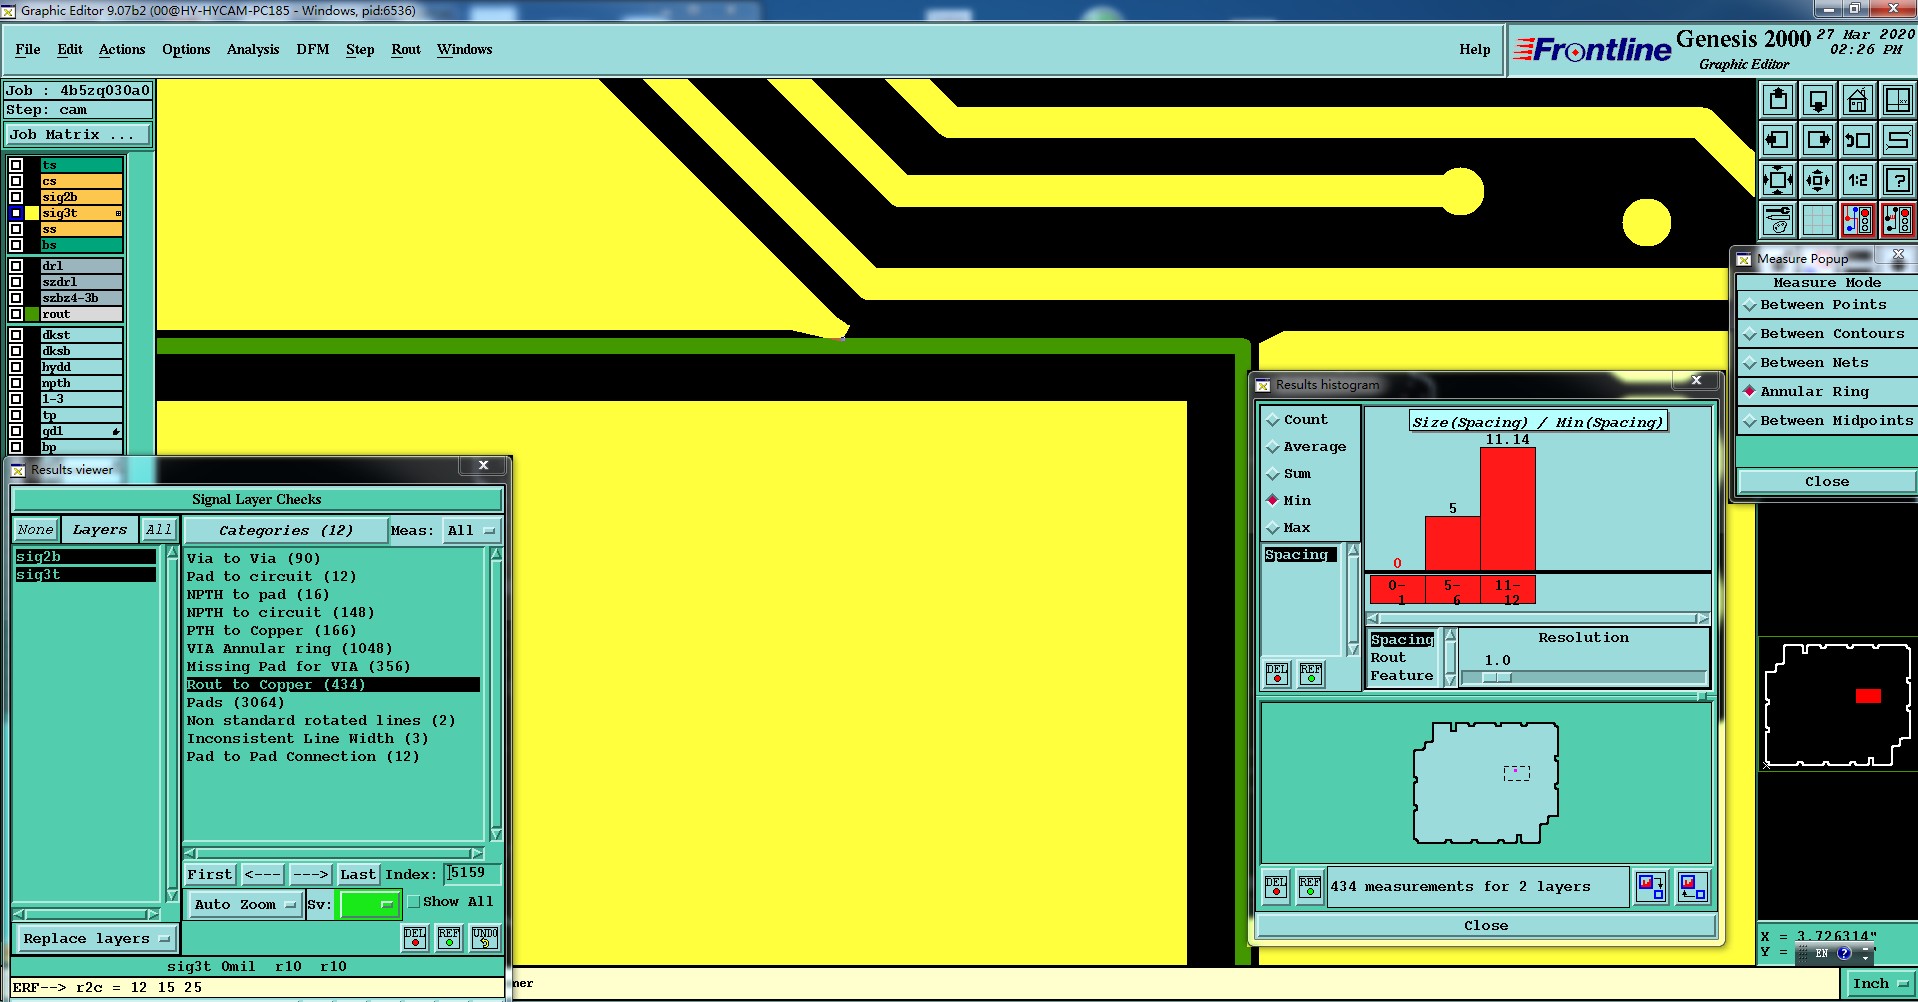The height and width of the screenshot is (1002, 1918).
Task: Click REF icon under Spacing list in histogram
Action: [1311, 674]
